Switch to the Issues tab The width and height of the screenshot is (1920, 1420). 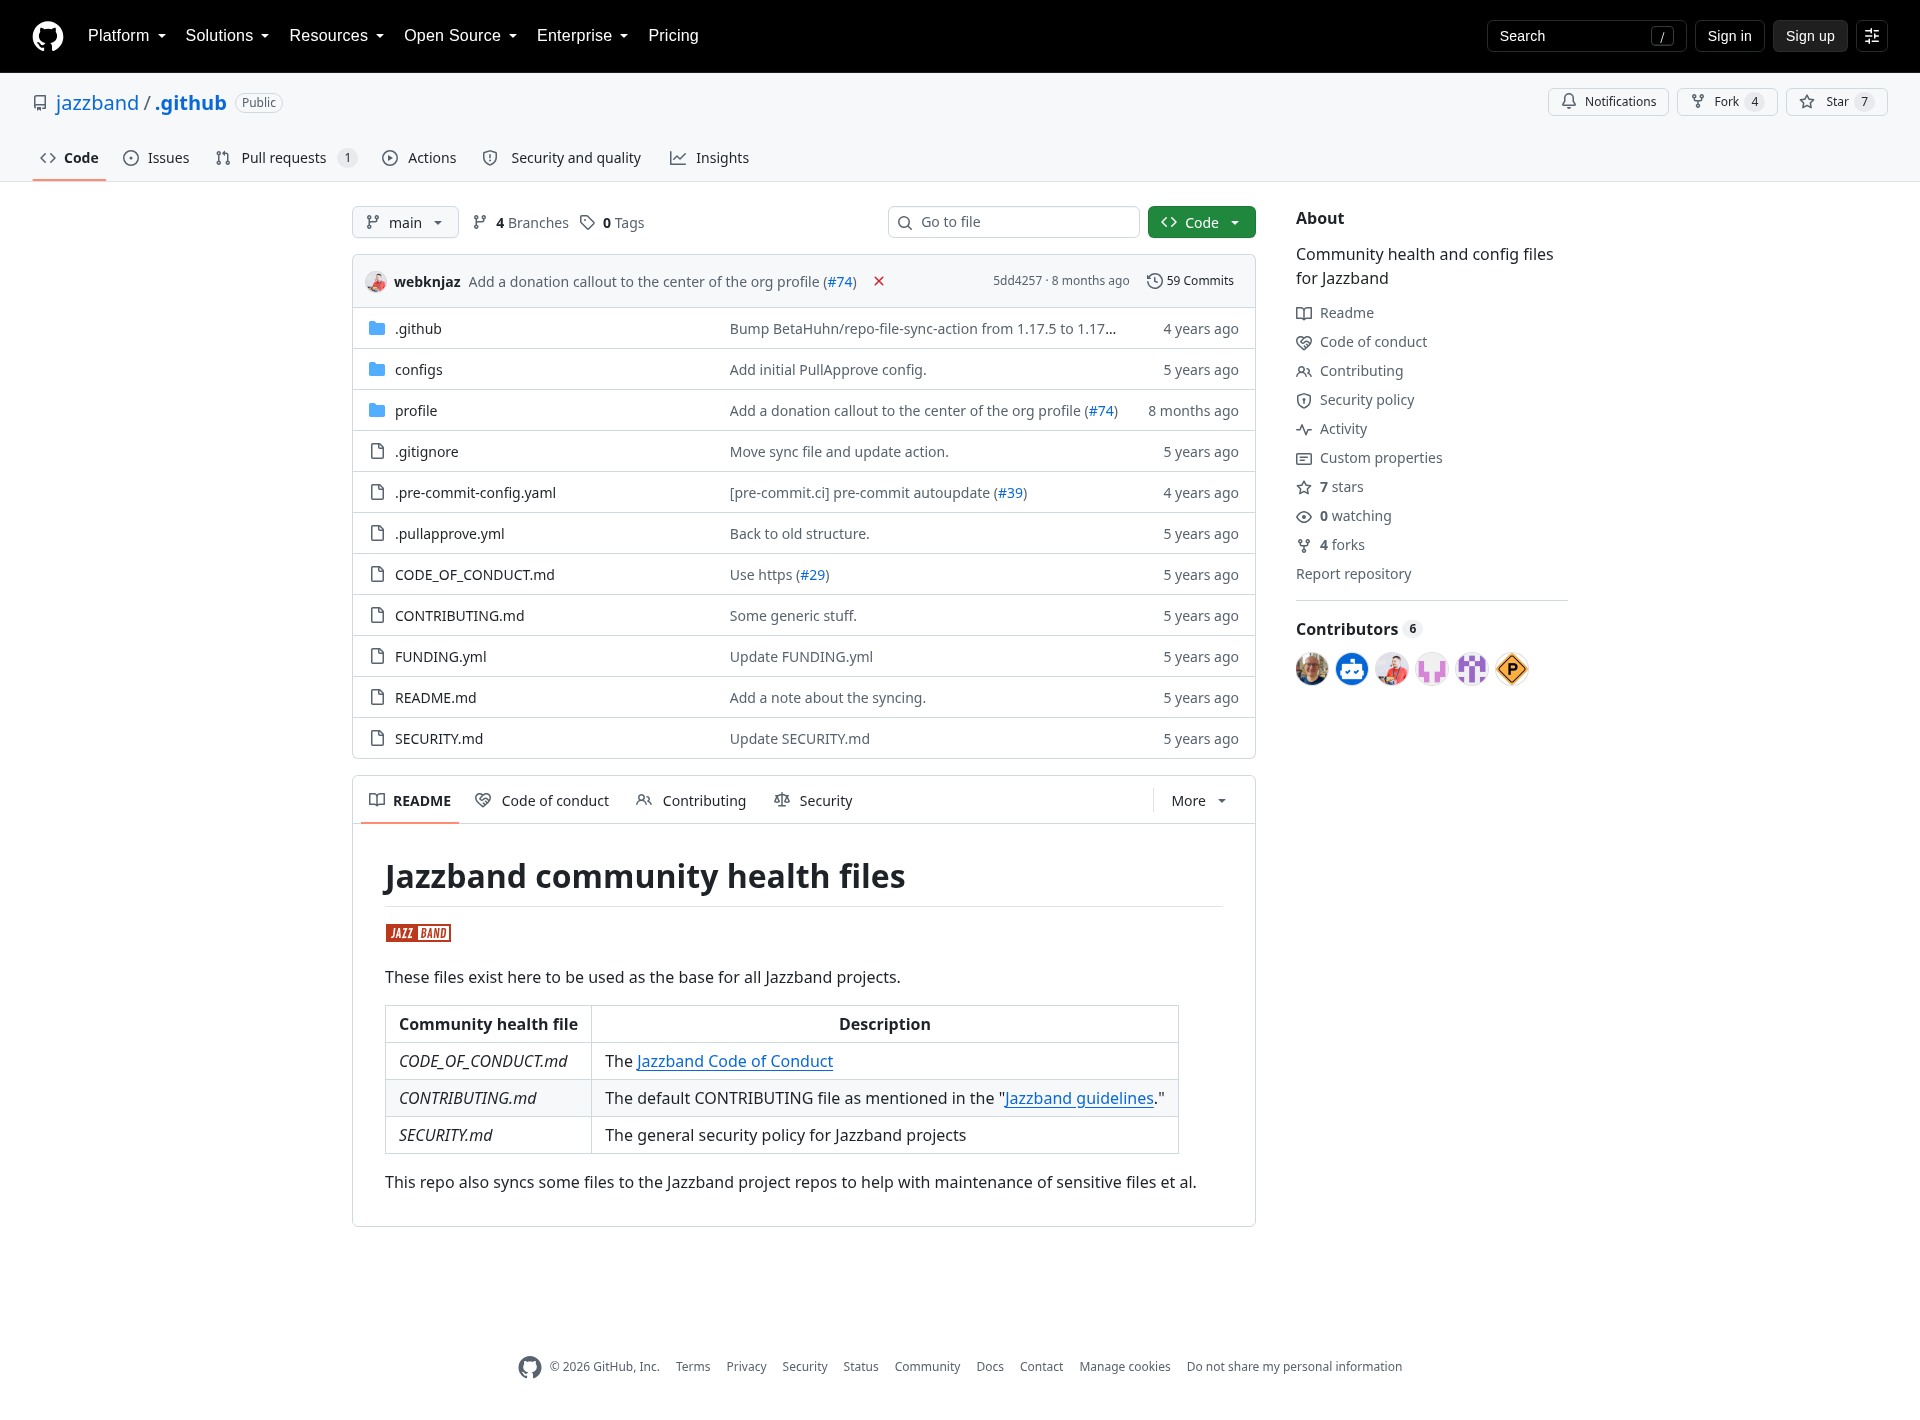(x=156, y=158)
